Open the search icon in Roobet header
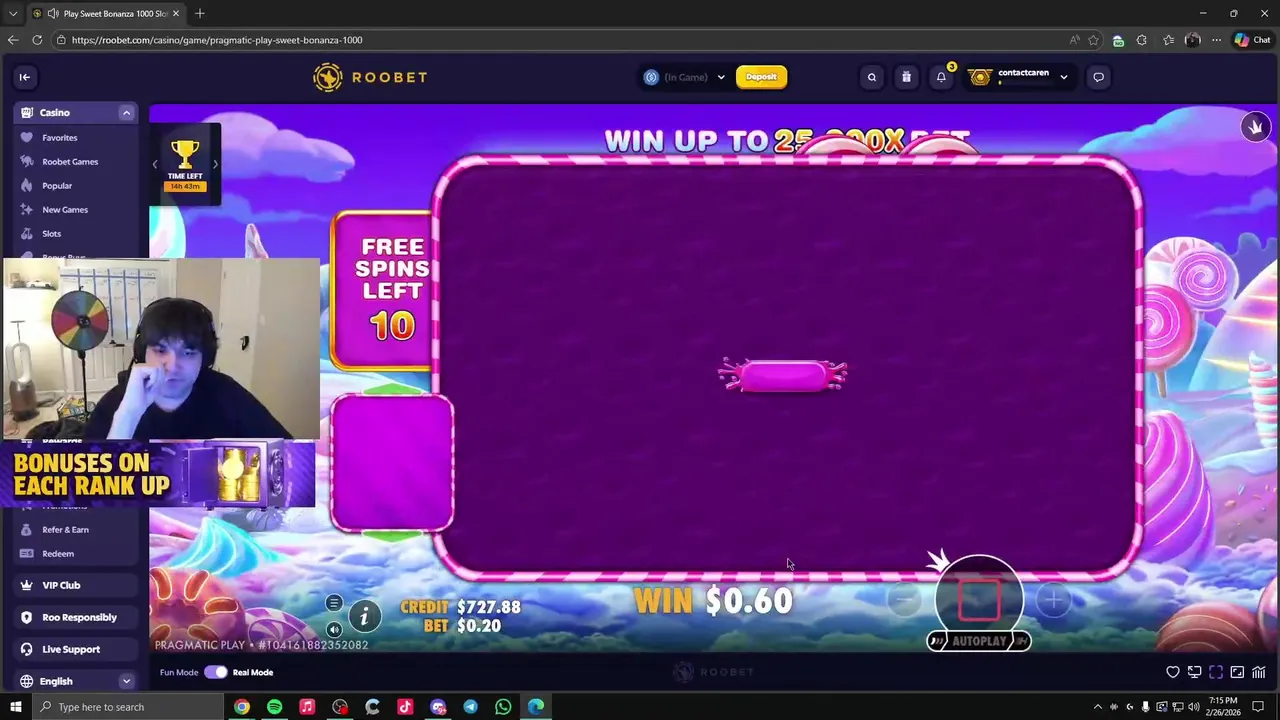Image resolution: width=1280 pixels, height=720 pixels. [x=872, y=77]
